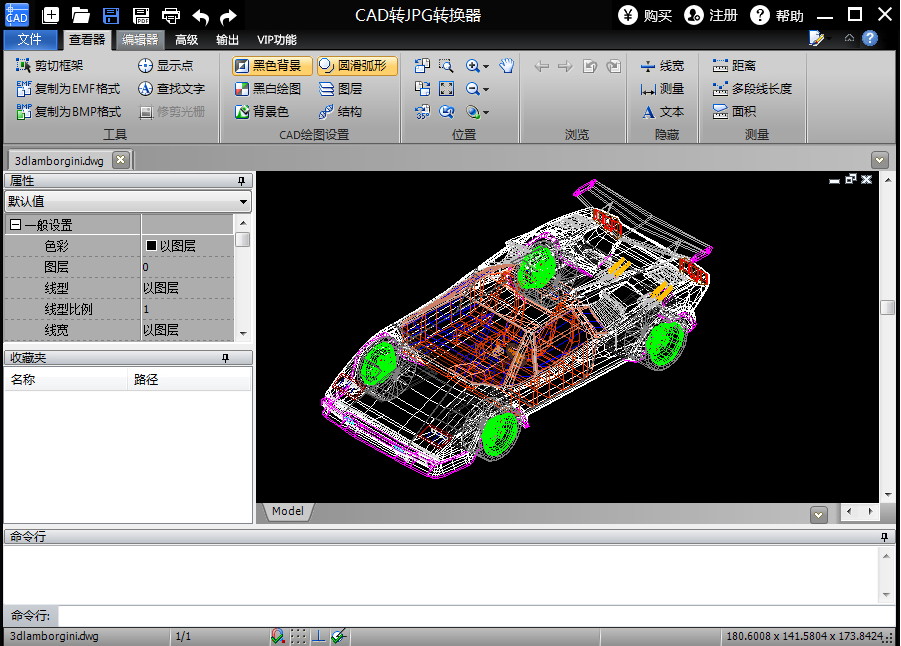Open the zoom in dropdown arrow

point(486,67)
